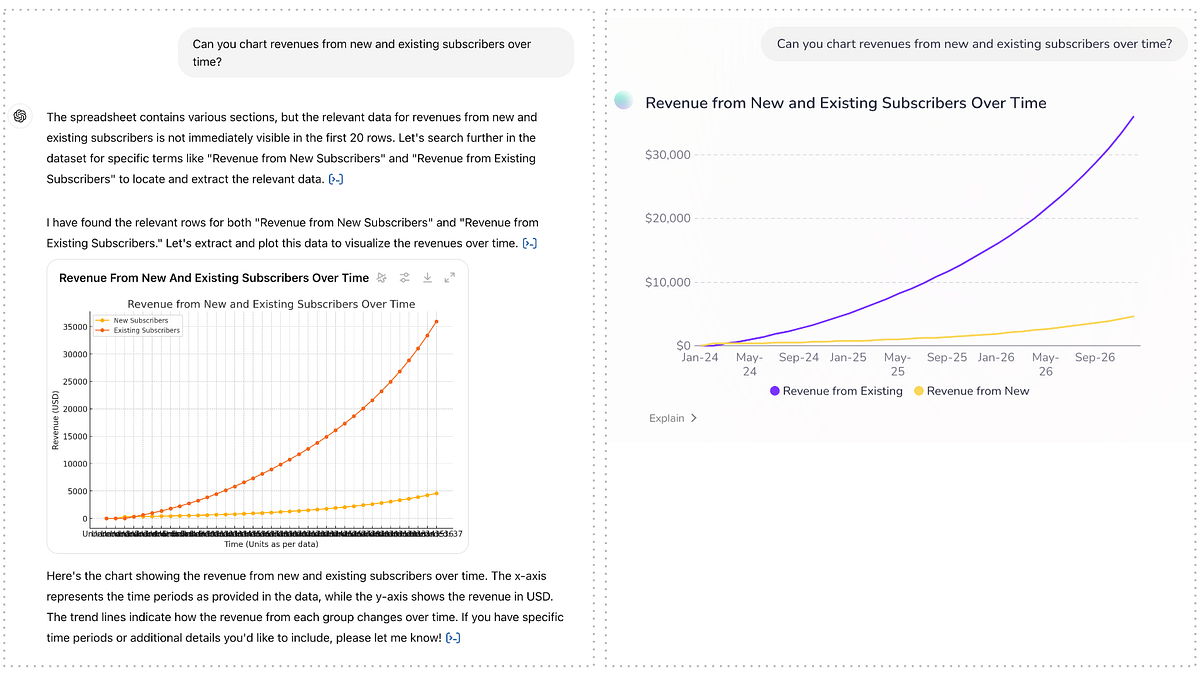The width and height of the screenshot is (1200, 676).
Task: Download the revenue chart
Action: [x=427, y=278]
